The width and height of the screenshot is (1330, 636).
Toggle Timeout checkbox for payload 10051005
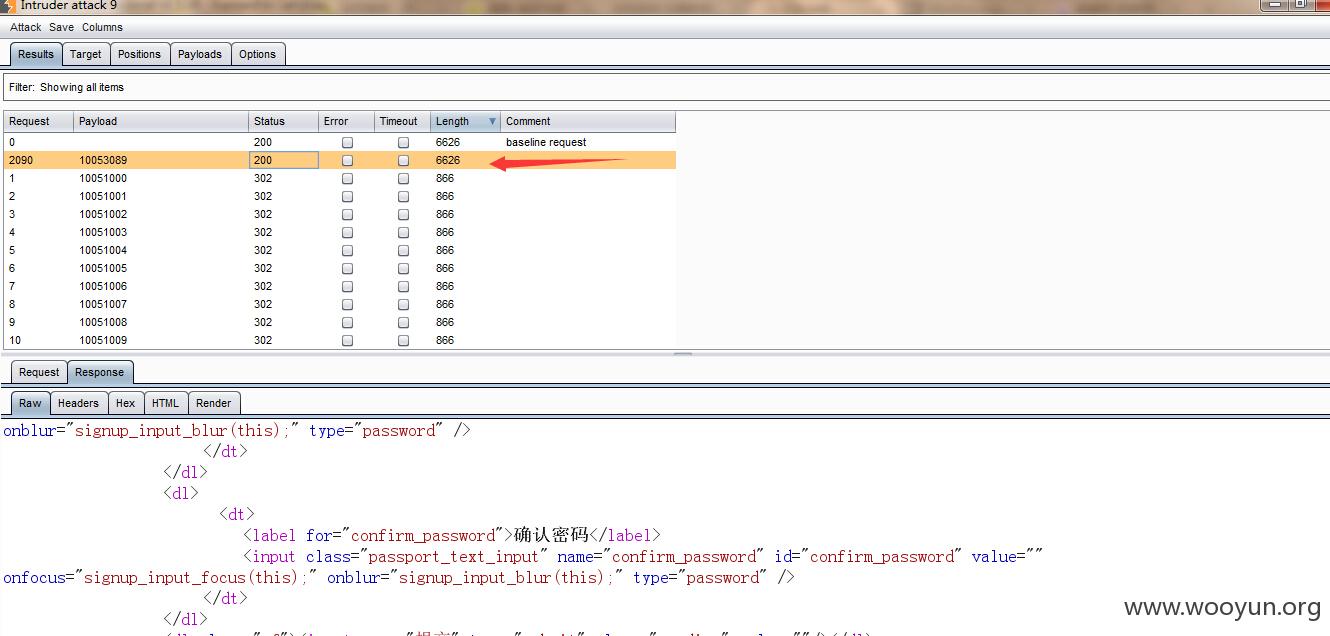pos(403,268)
